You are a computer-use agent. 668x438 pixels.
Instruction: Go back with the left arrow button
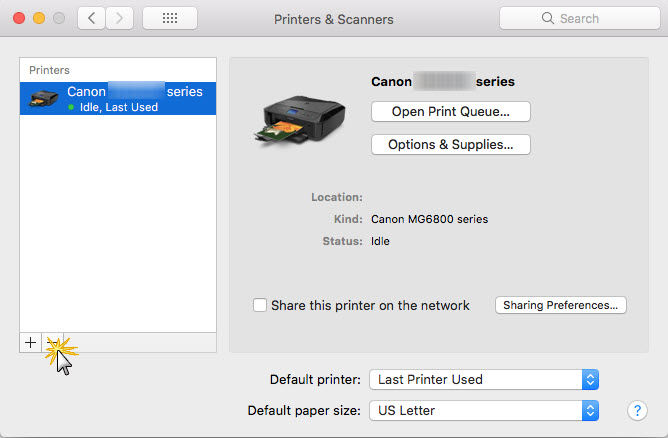click(x=91, y=19)
